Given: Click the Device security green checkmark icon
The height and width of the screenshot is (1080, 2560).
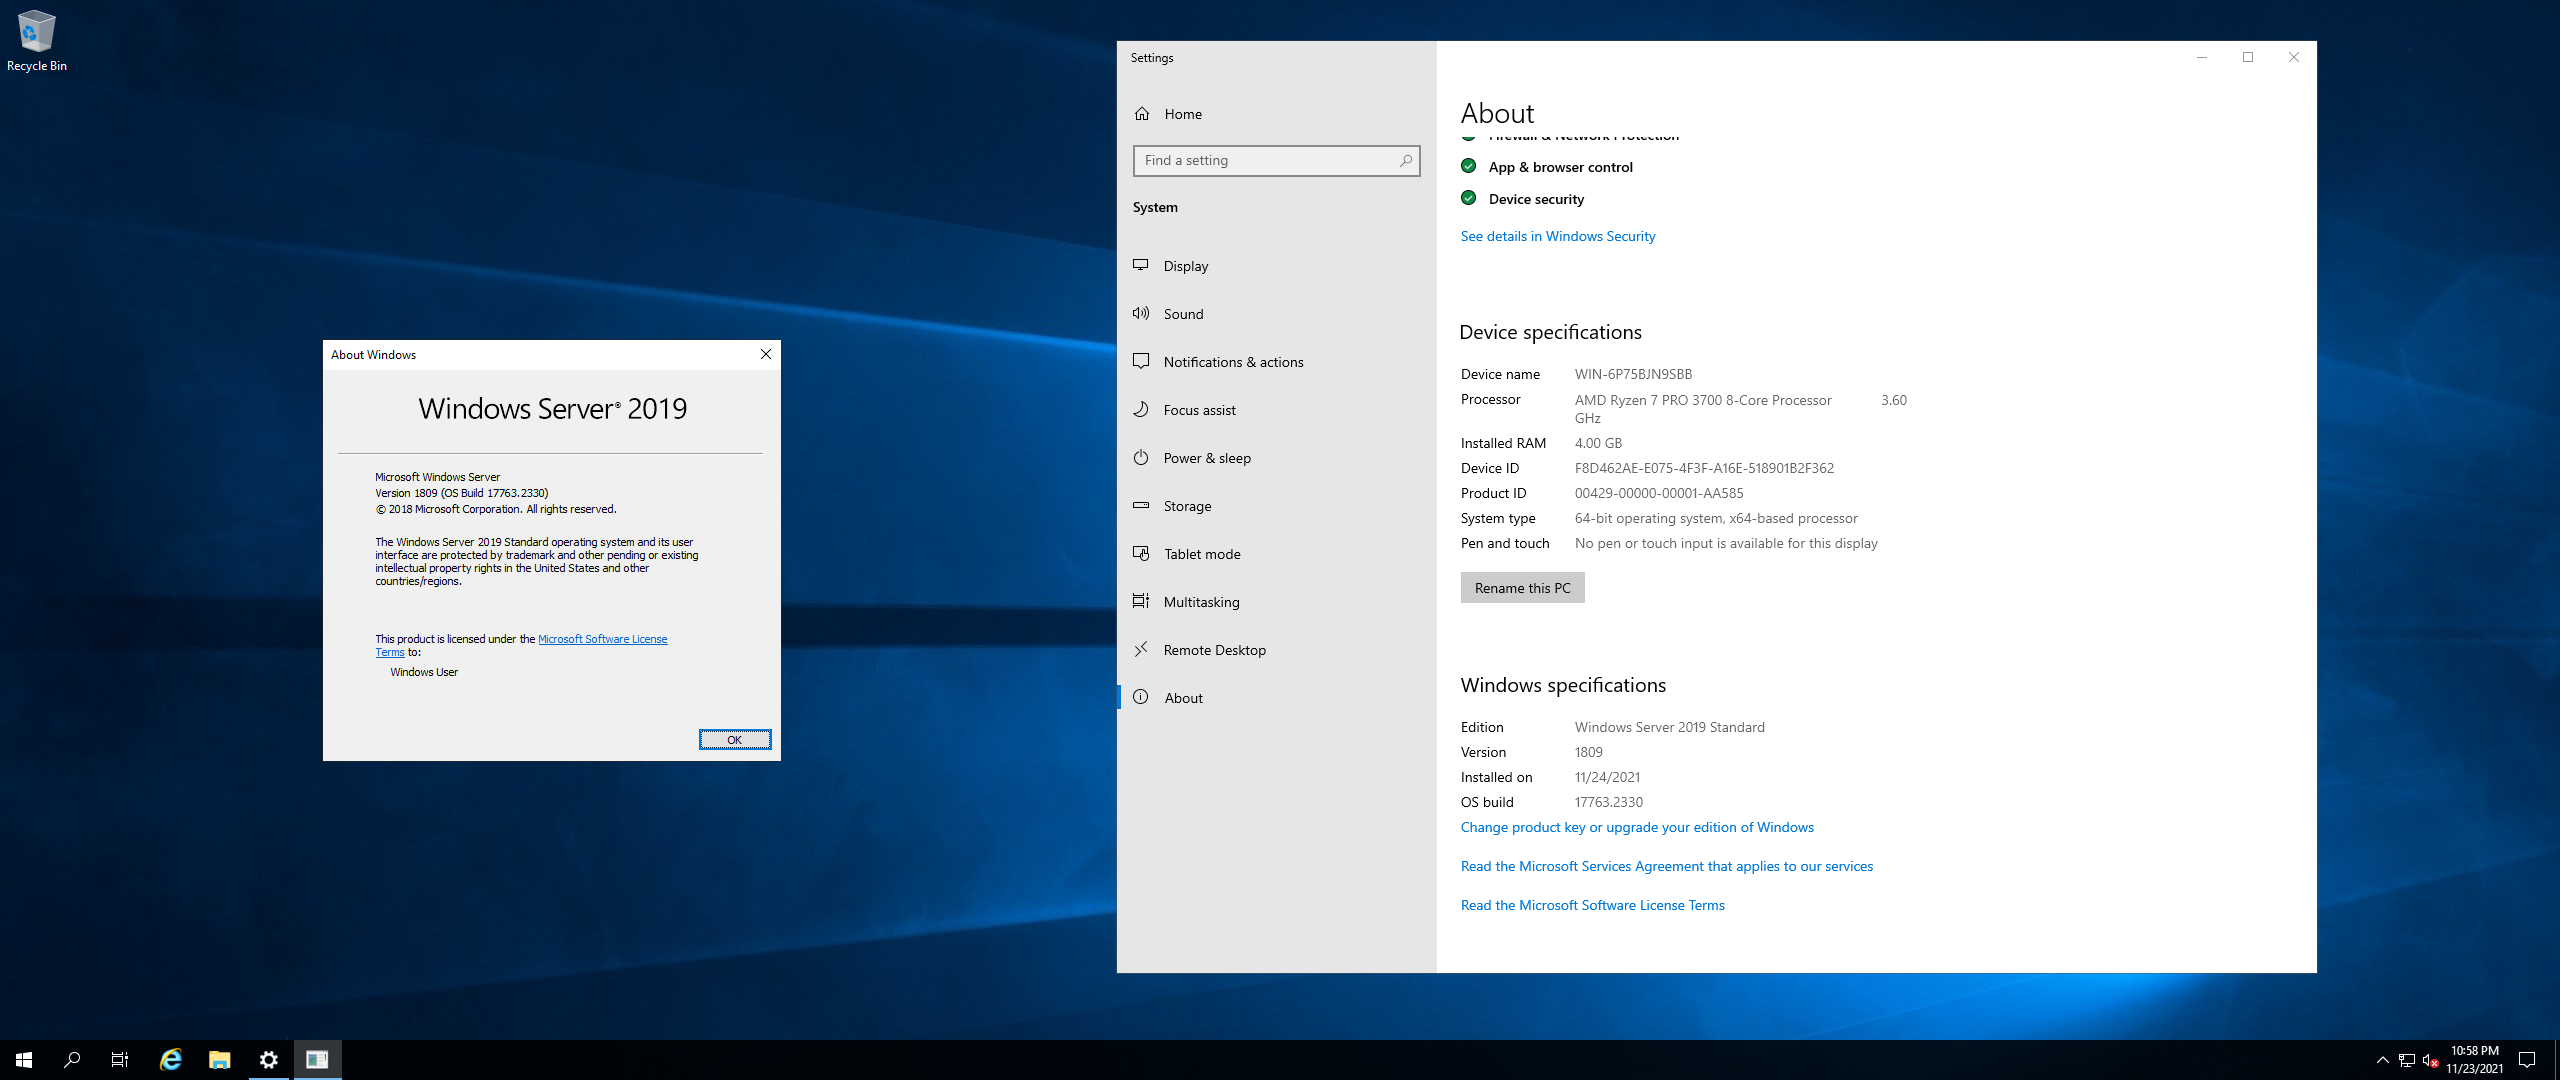Looking at the screenshot, I should 1468,198.
